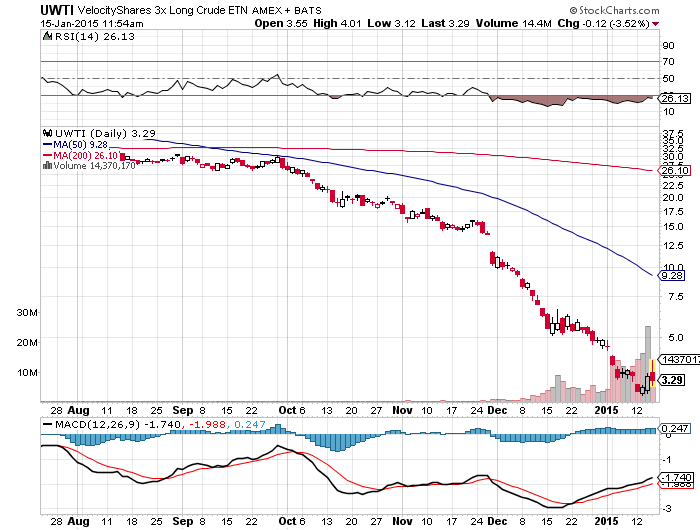Click the RSI(14) 26.13 legend text
The image size is (700, 530).
[94, 37]
